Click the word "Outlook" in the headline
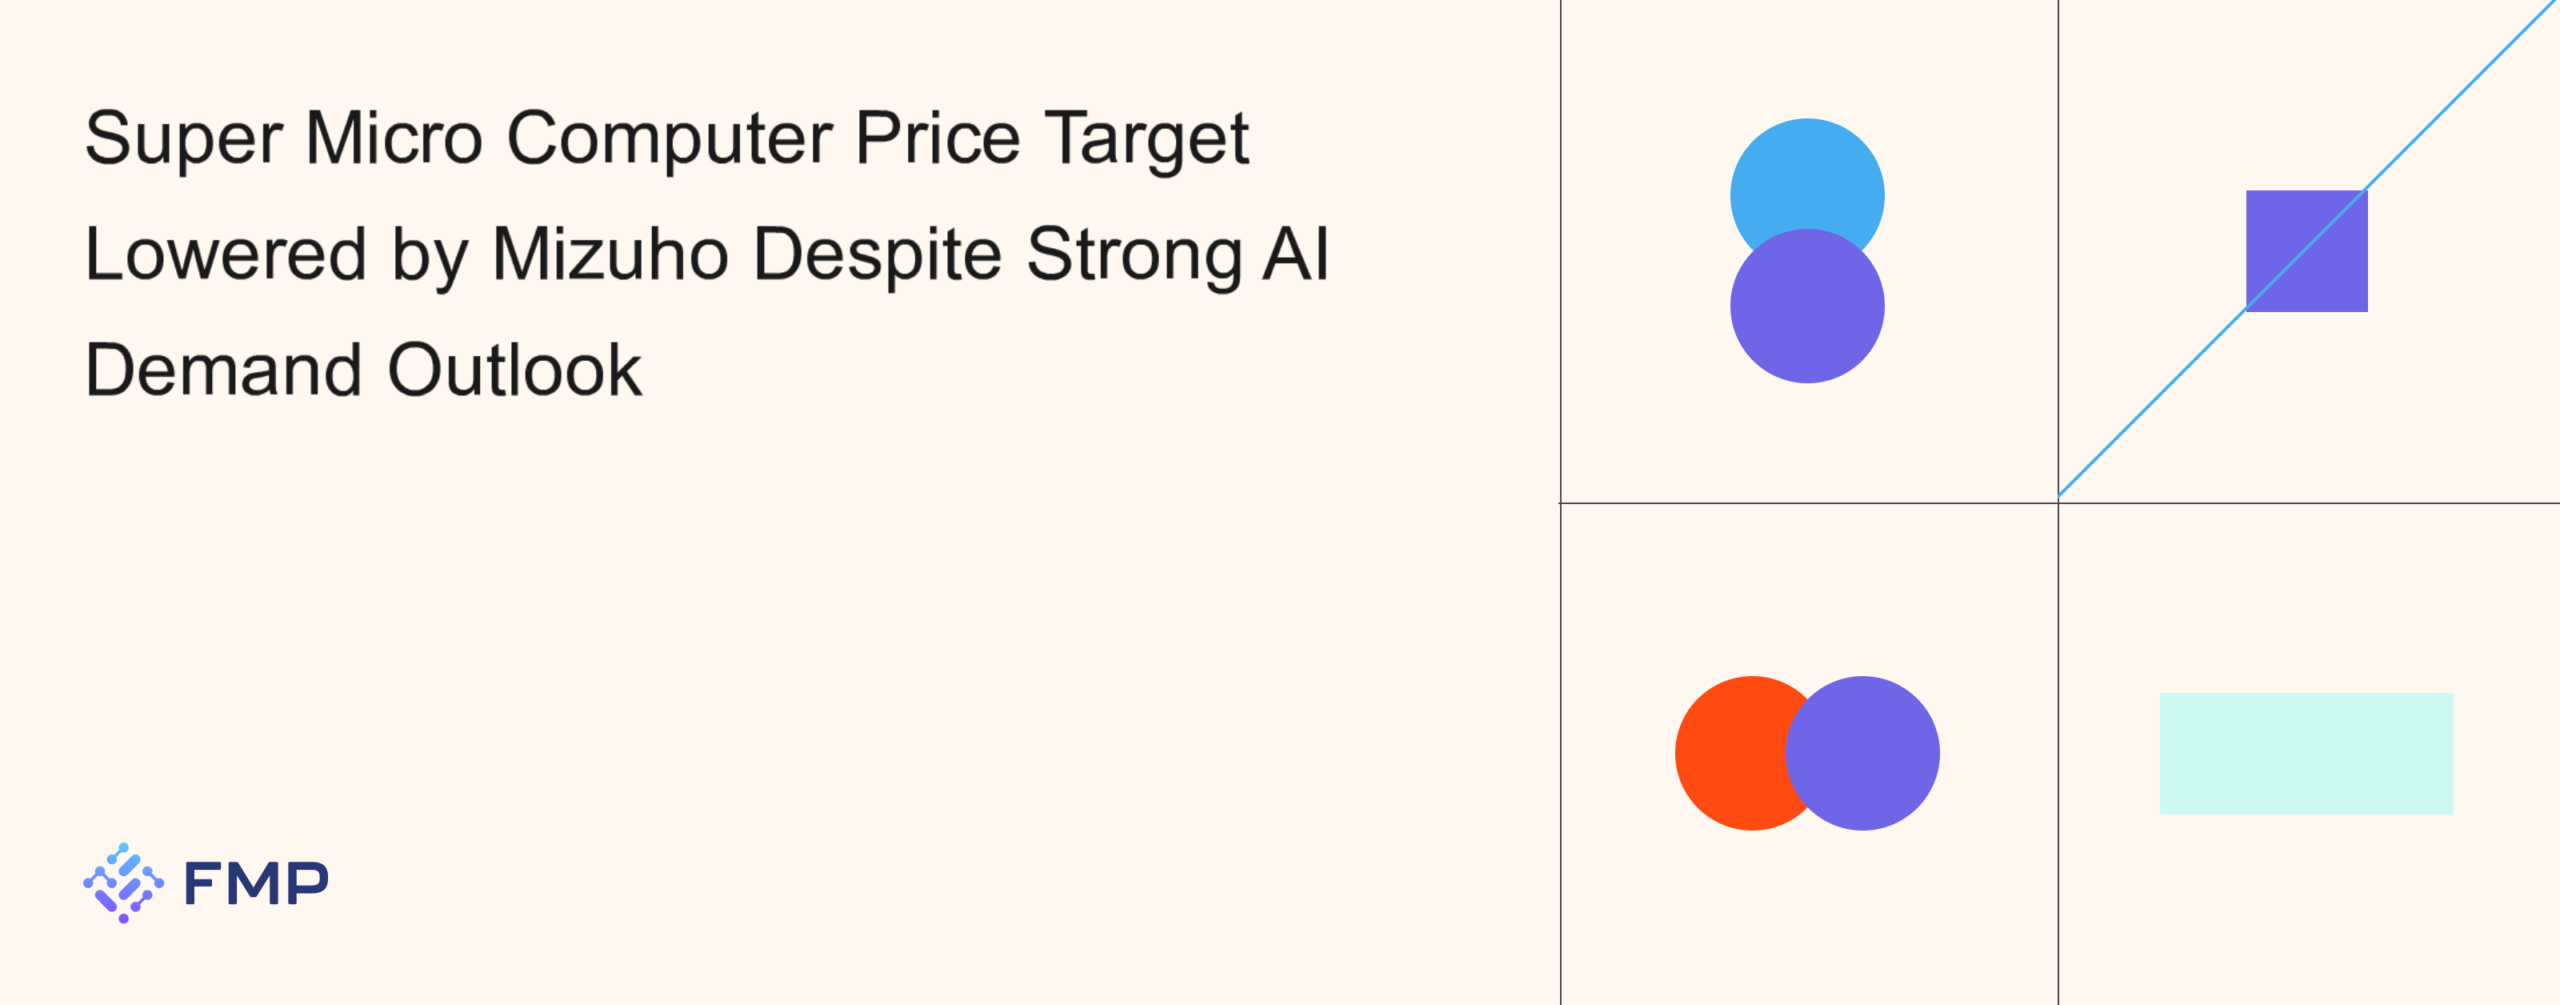 (515, 370)
